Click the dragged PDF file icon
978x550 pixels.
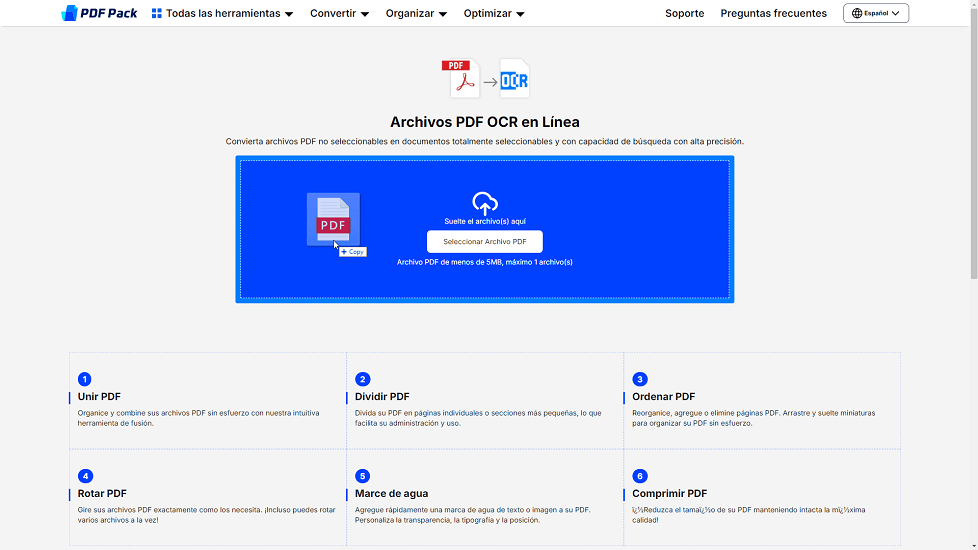point(333,219)
